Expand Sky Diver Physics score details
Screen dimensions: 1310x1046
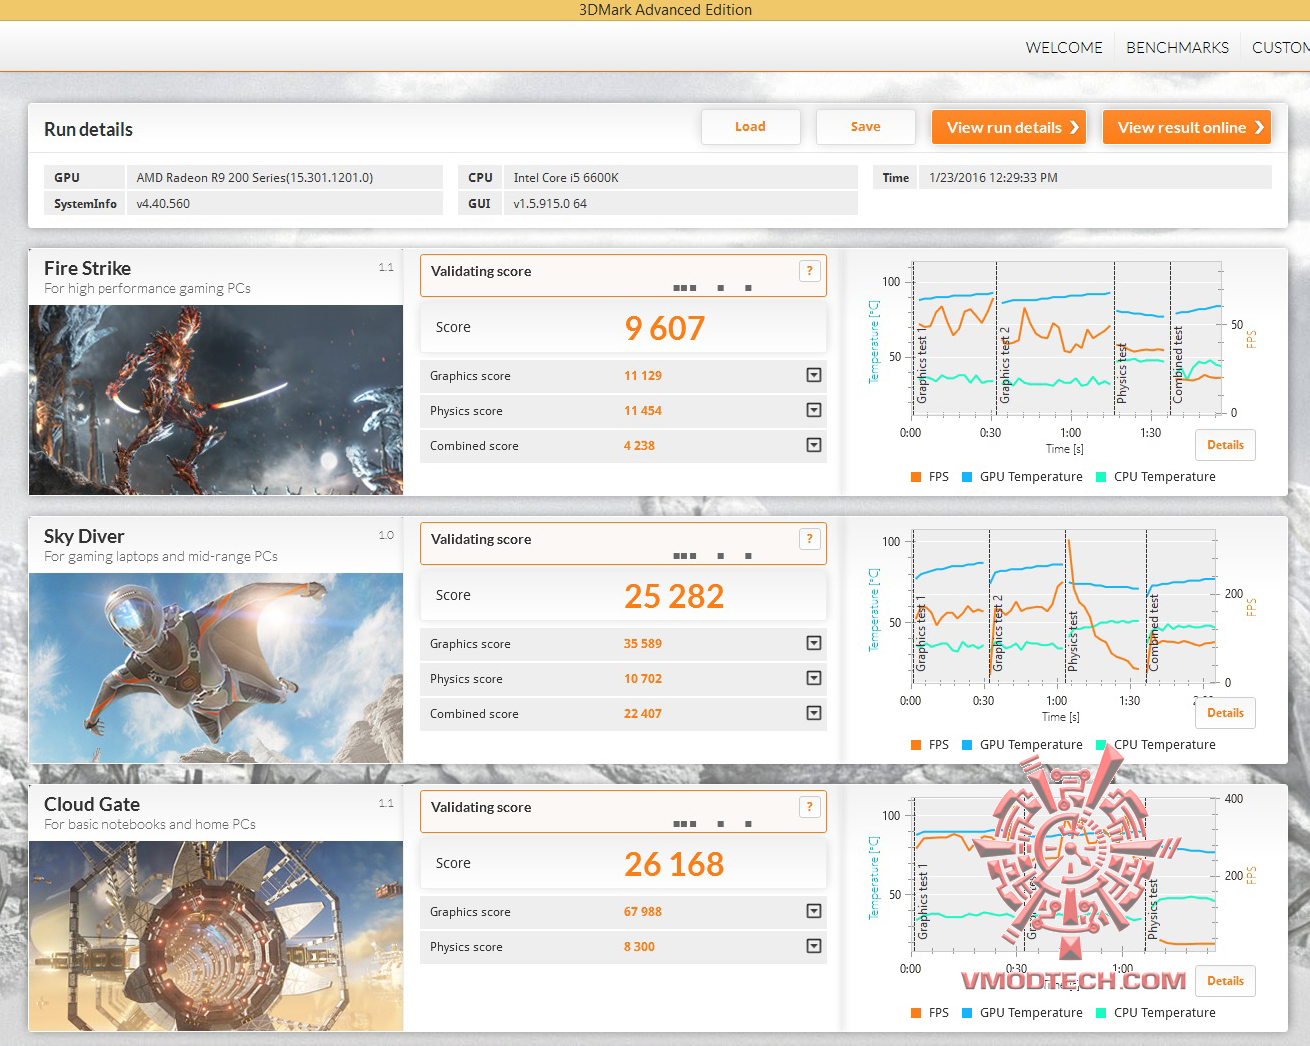(x=814, y=678)
